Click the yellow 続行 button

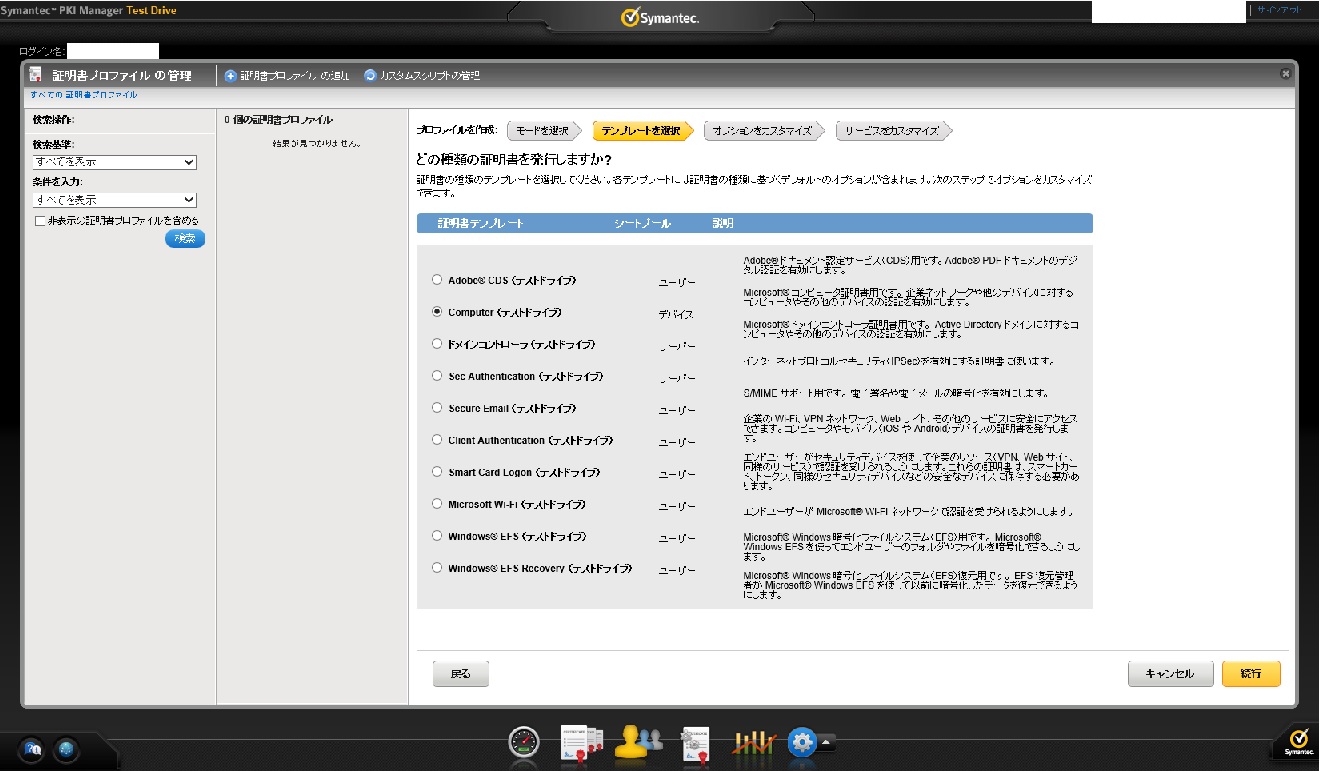tap(1250, 674)
